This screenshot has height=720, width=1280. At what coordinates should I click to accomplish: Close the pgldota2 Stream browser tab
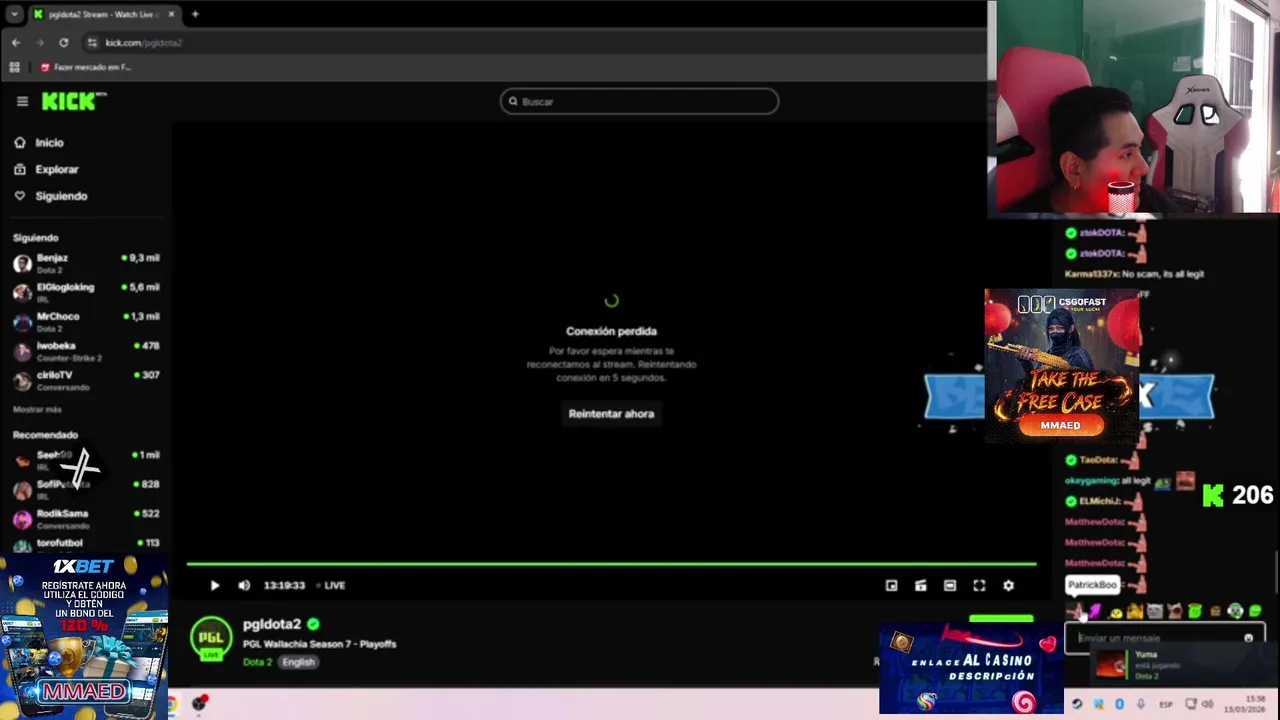coord(171,14)
